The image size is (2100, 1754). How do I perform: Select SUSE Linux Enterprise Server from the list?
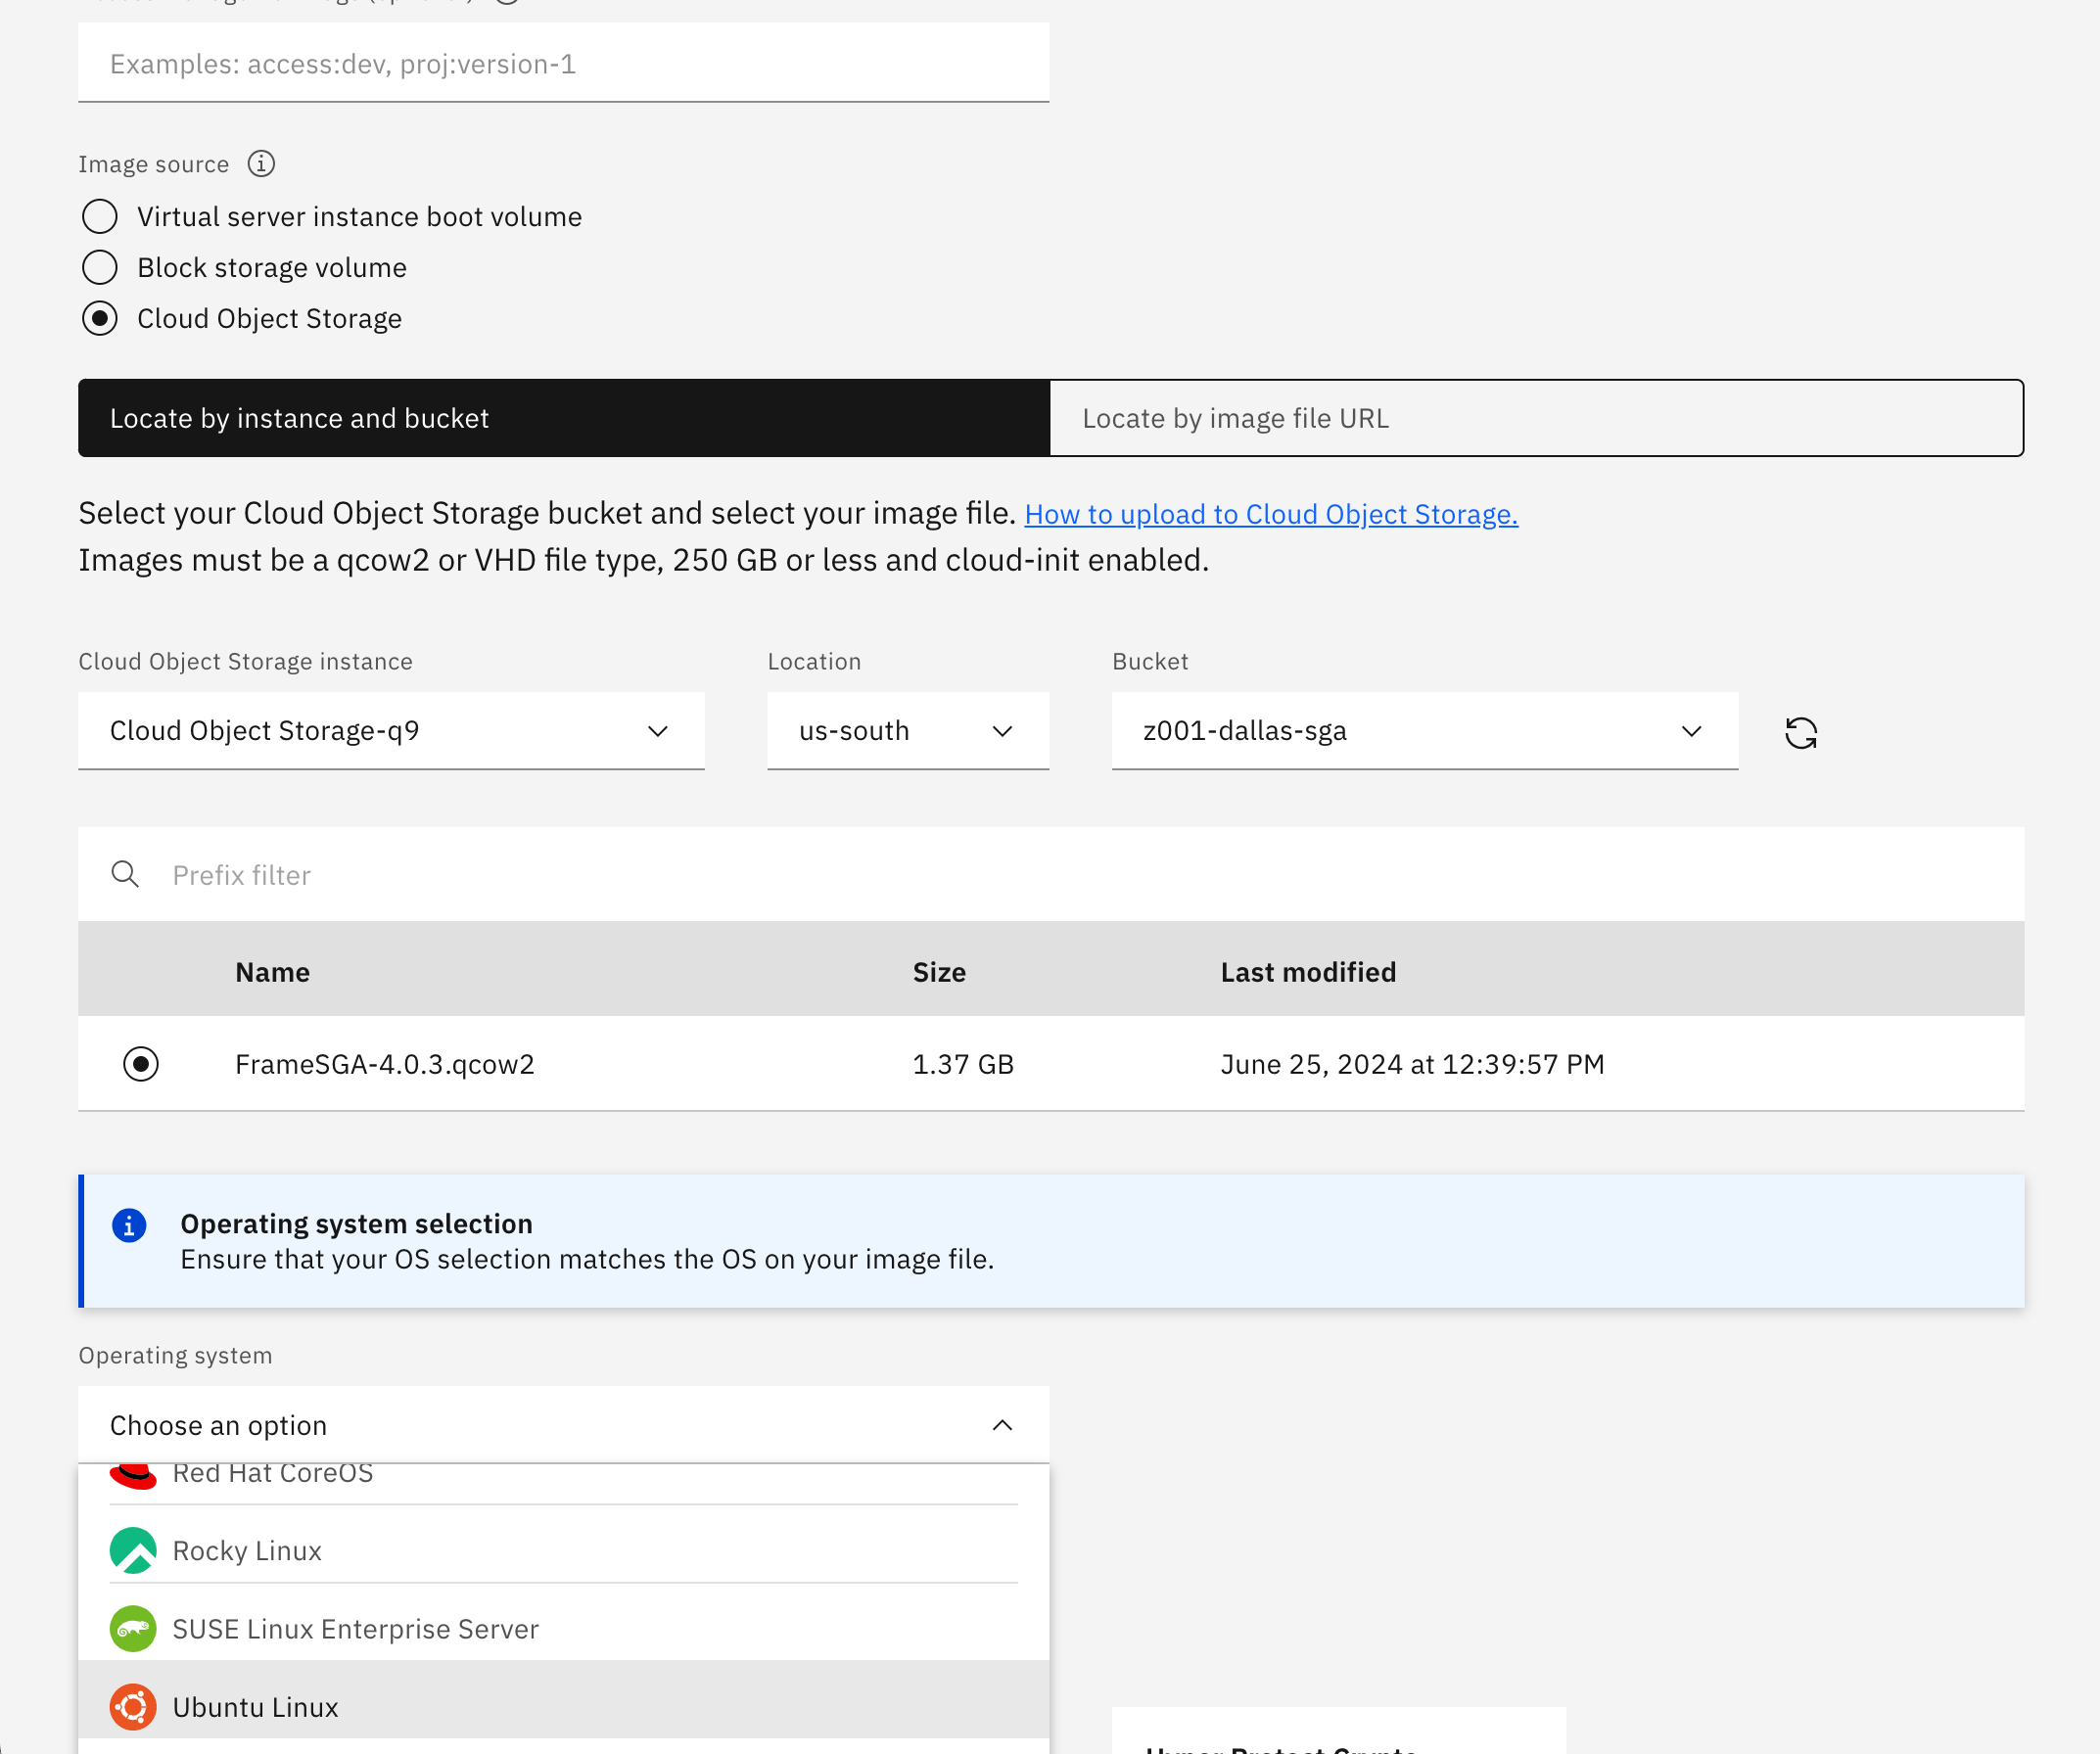pyautogui.click(x=356, y=1628)
